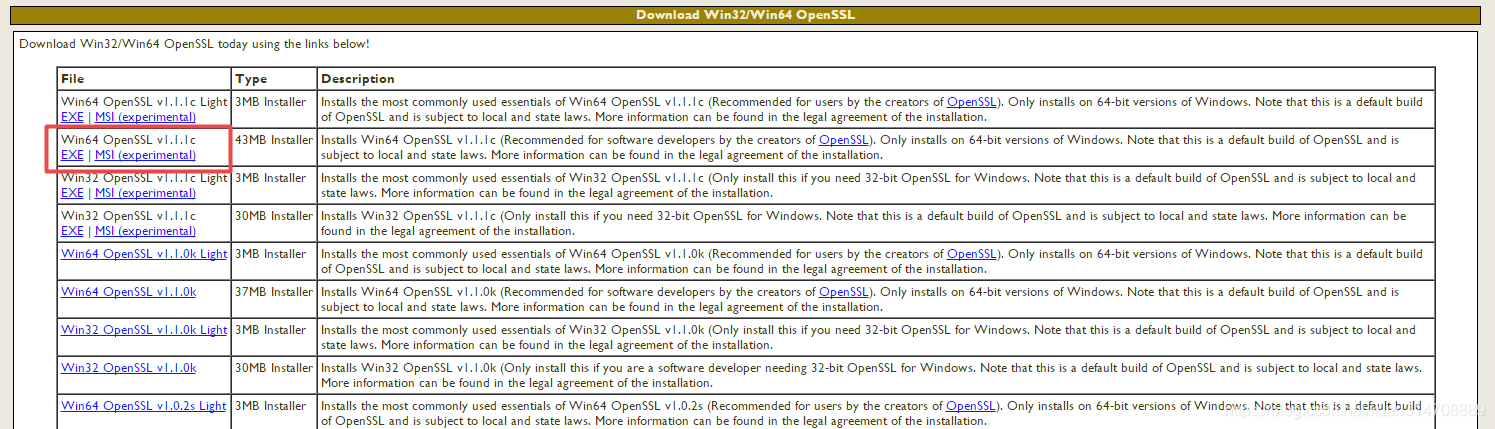Image resolution: width=1495 pixels, height=429 pixels.
Task: Download EXE for 30MB Win32 OpenSSL v1.1.1c
Action: click(x=72, y=231)
